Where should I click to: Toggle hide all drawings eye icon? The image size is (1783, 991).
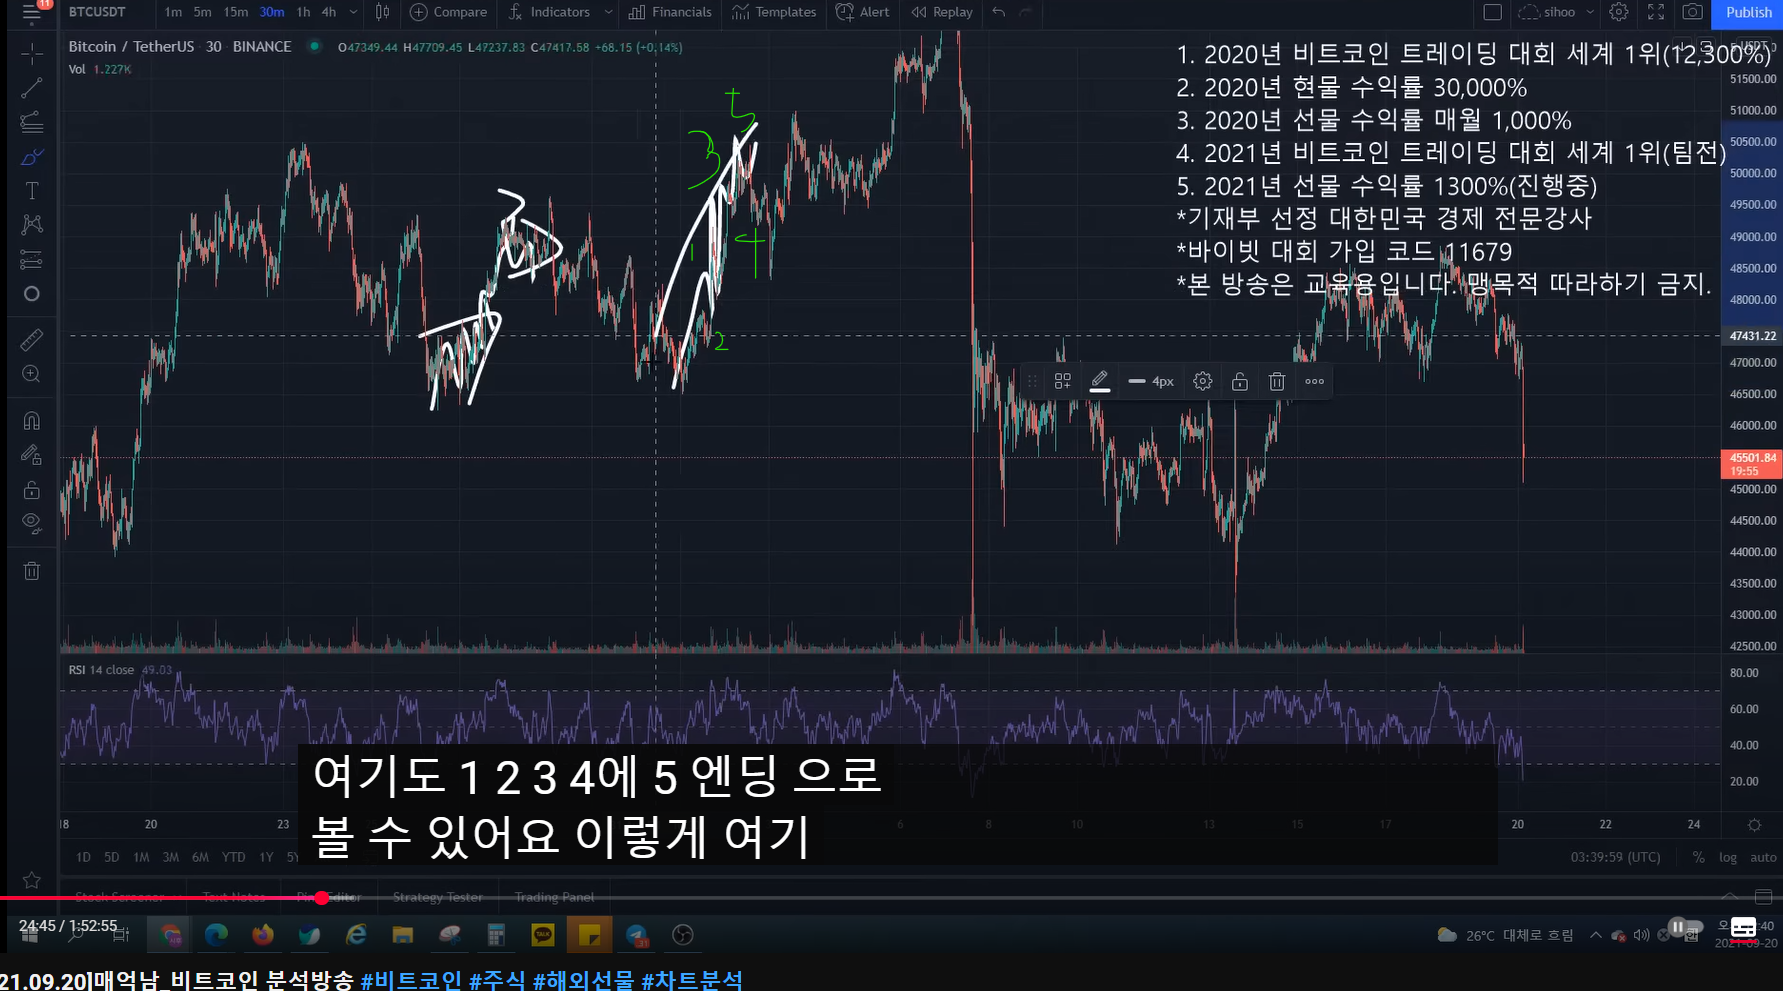(x=32, y=523)
